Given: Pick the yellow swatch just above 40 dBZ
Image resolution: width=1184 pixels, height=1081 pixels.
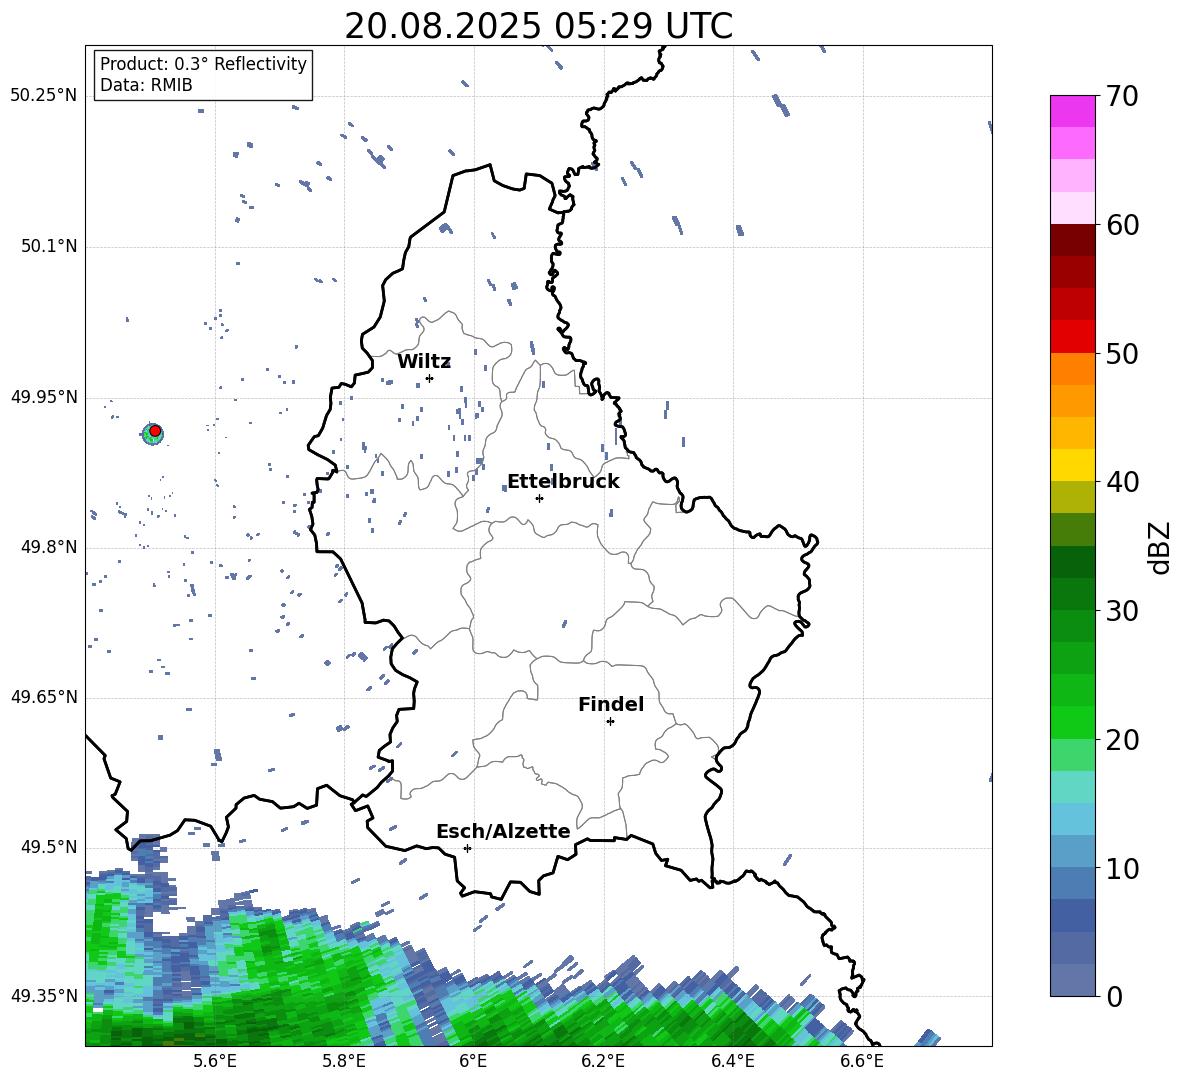Looking at the screenshot, I should pos(1073,465).
